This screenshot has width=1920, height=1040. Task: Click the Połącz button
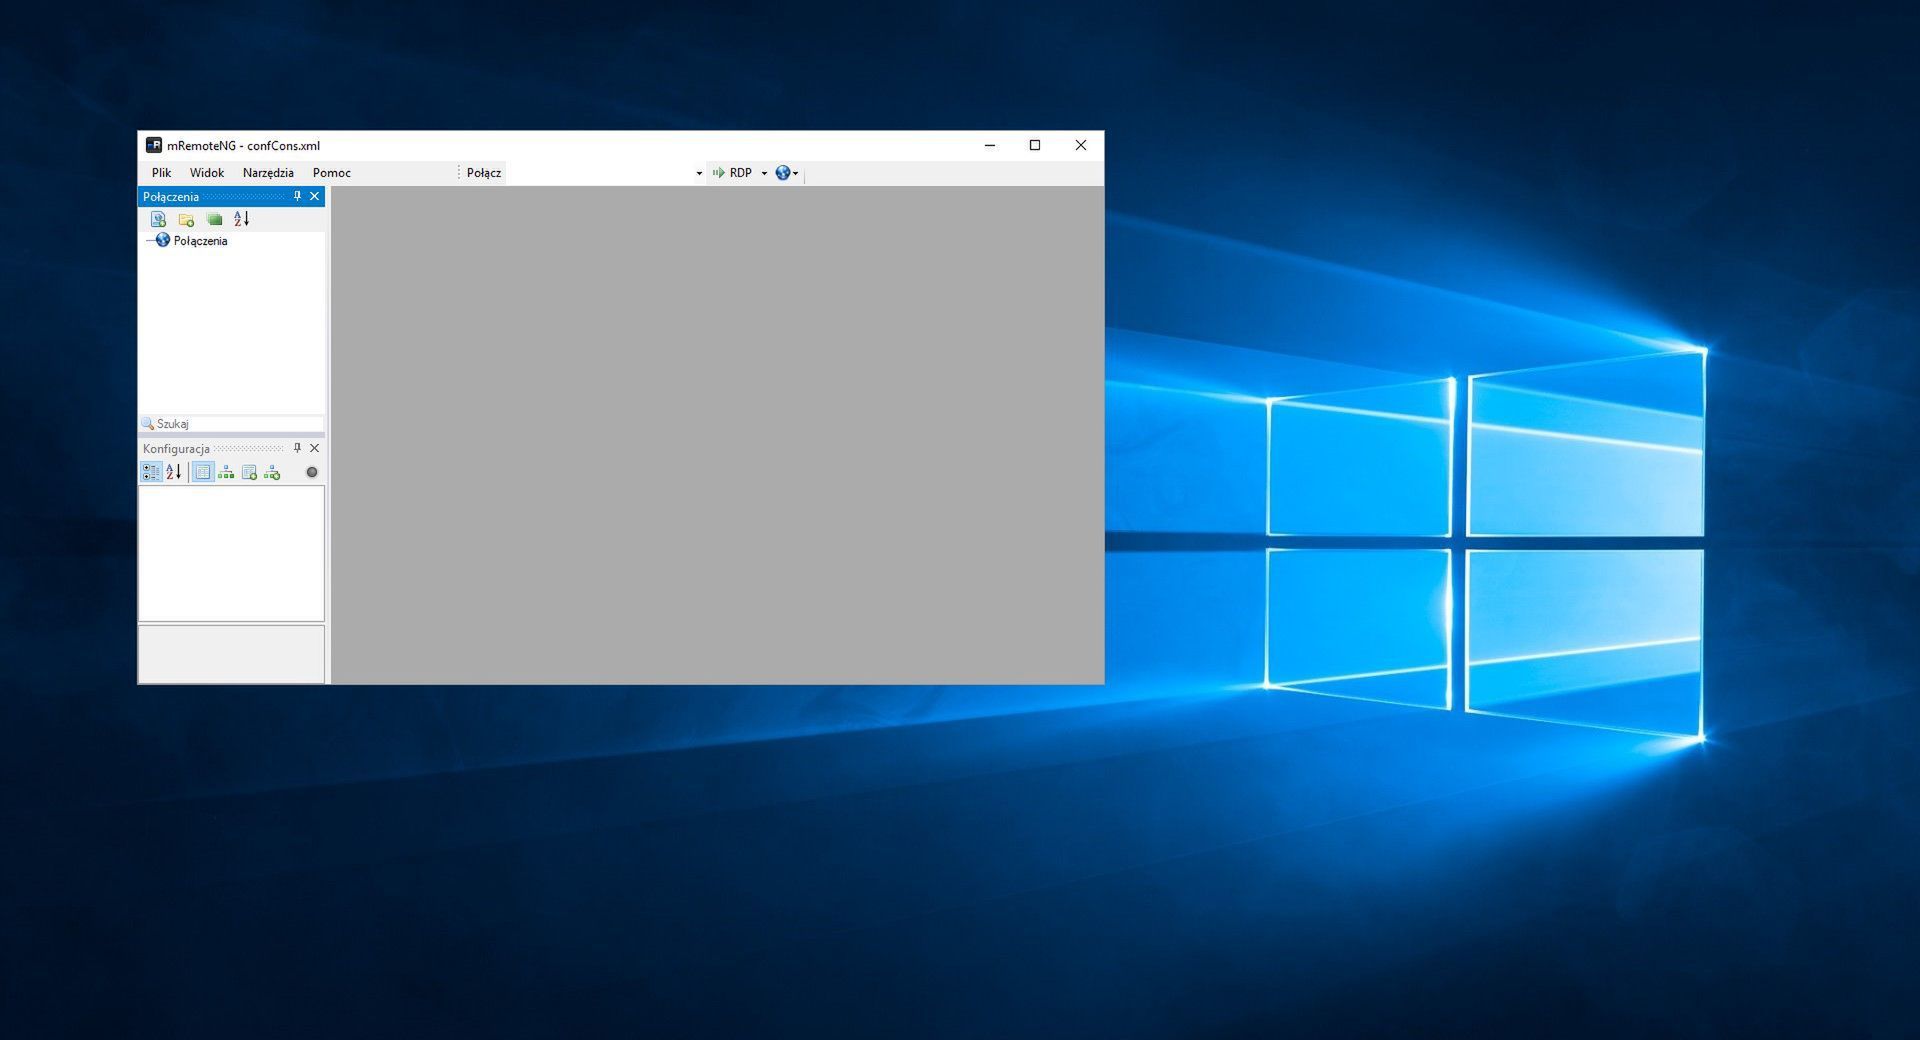tap(483, 172)
